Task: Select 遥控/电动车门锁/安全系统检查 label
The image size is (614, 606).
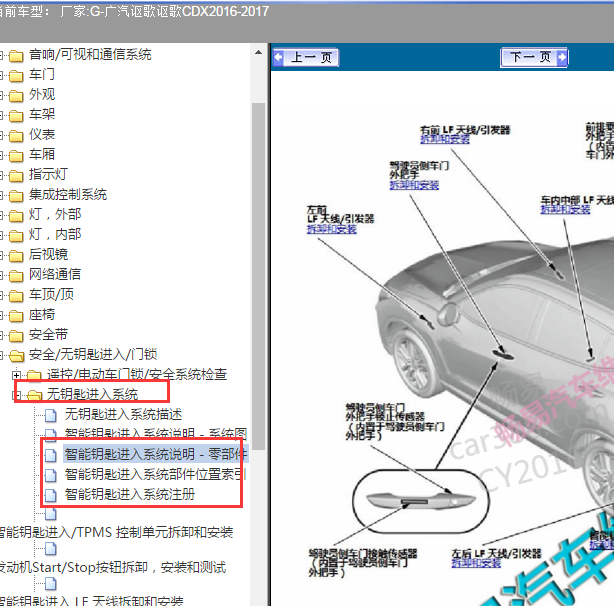Action: tap(137, 374)
